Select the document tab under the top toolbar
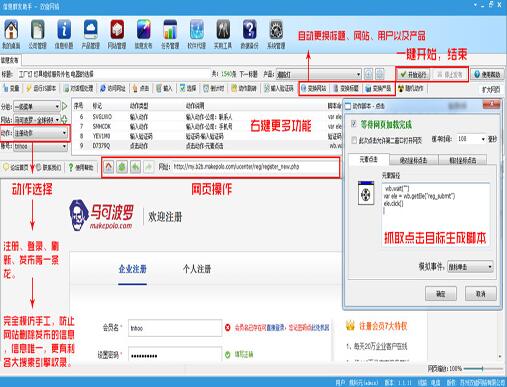Image resolution: width=507 pixels, height=387 pixels. point(10,60)
